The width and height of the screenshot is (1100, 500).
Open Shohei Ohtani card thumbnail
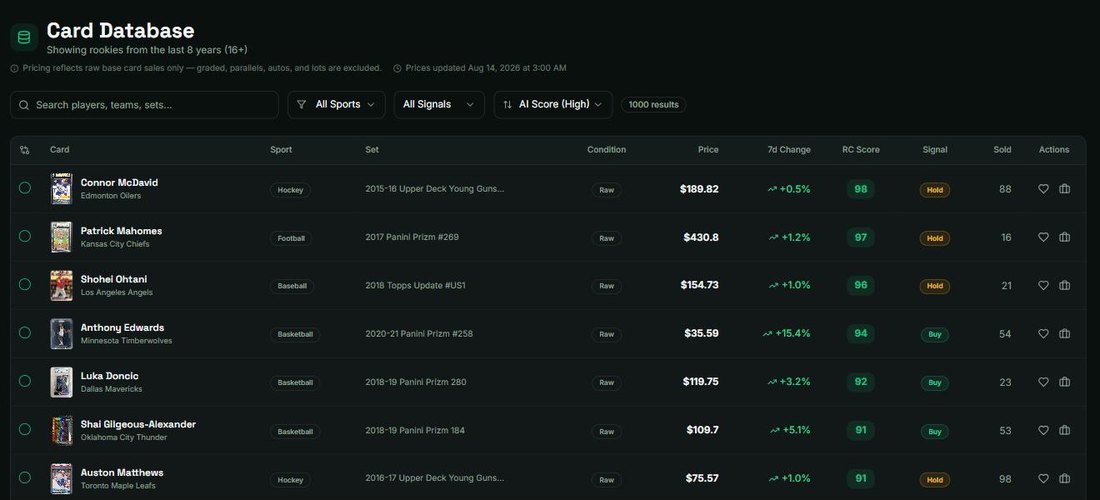tap(61, 285)
